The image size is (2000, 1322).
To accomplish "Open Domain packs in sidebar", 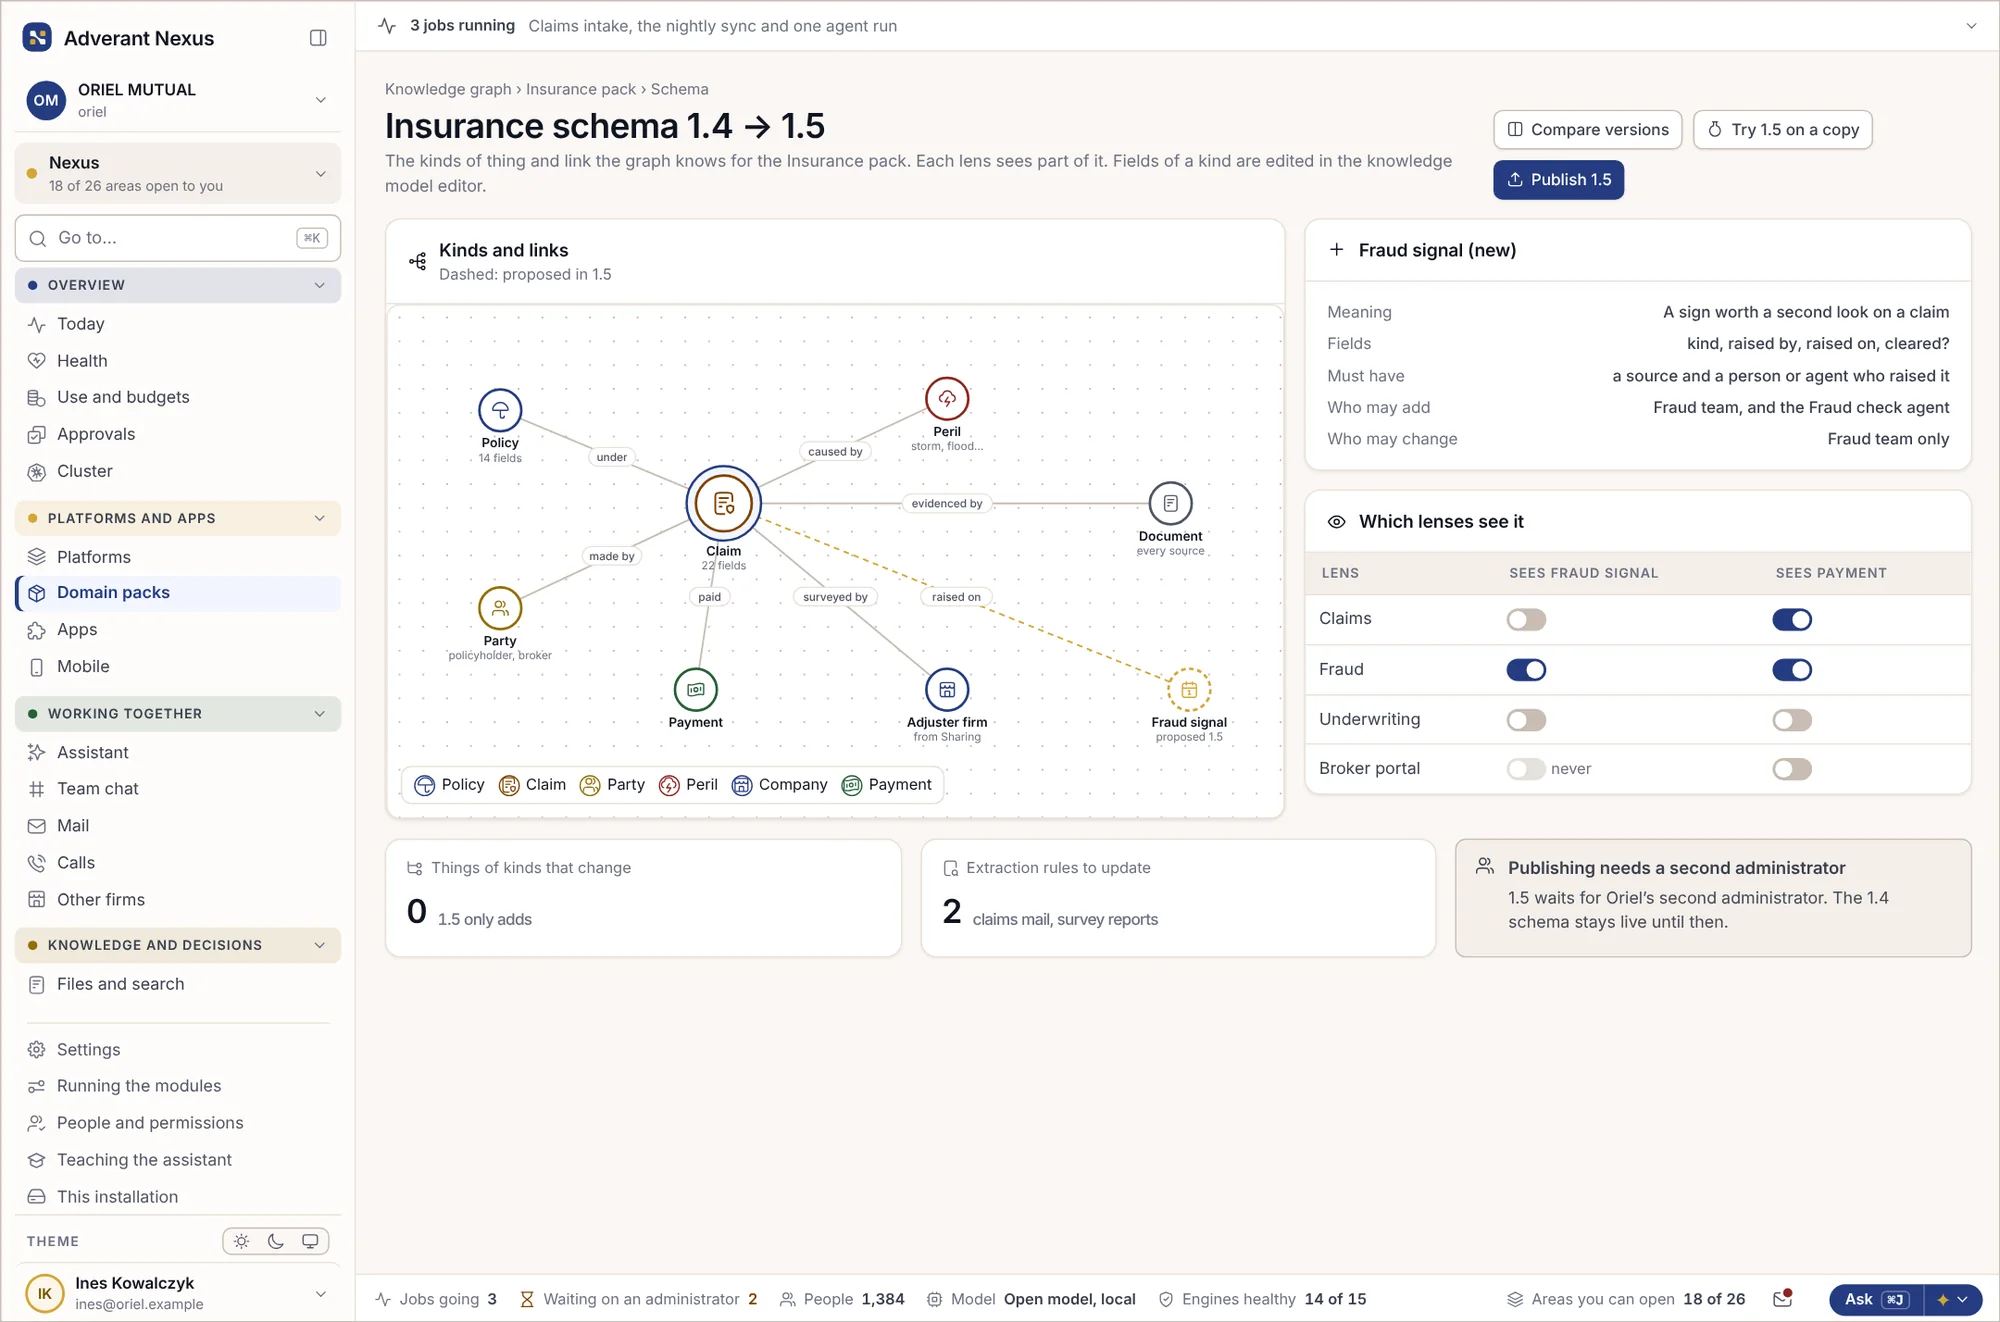I will click(178, 593).
